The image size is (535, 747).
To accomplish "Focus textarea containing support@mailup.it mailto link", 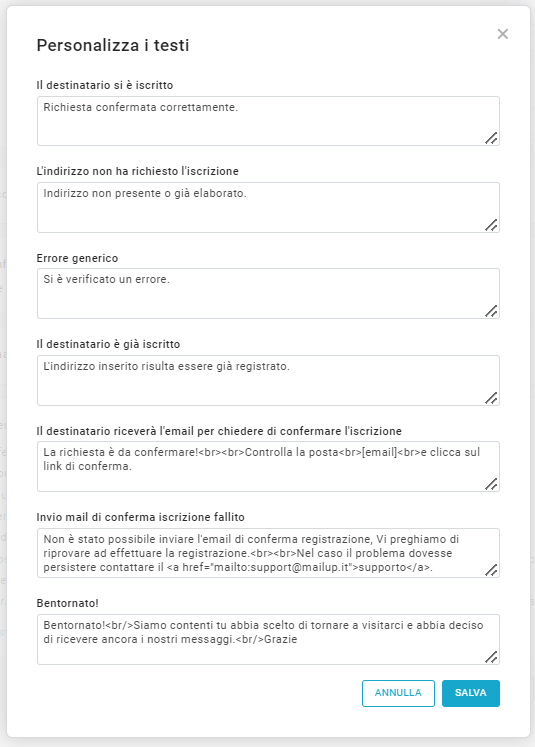I will [x=268, y=553].
